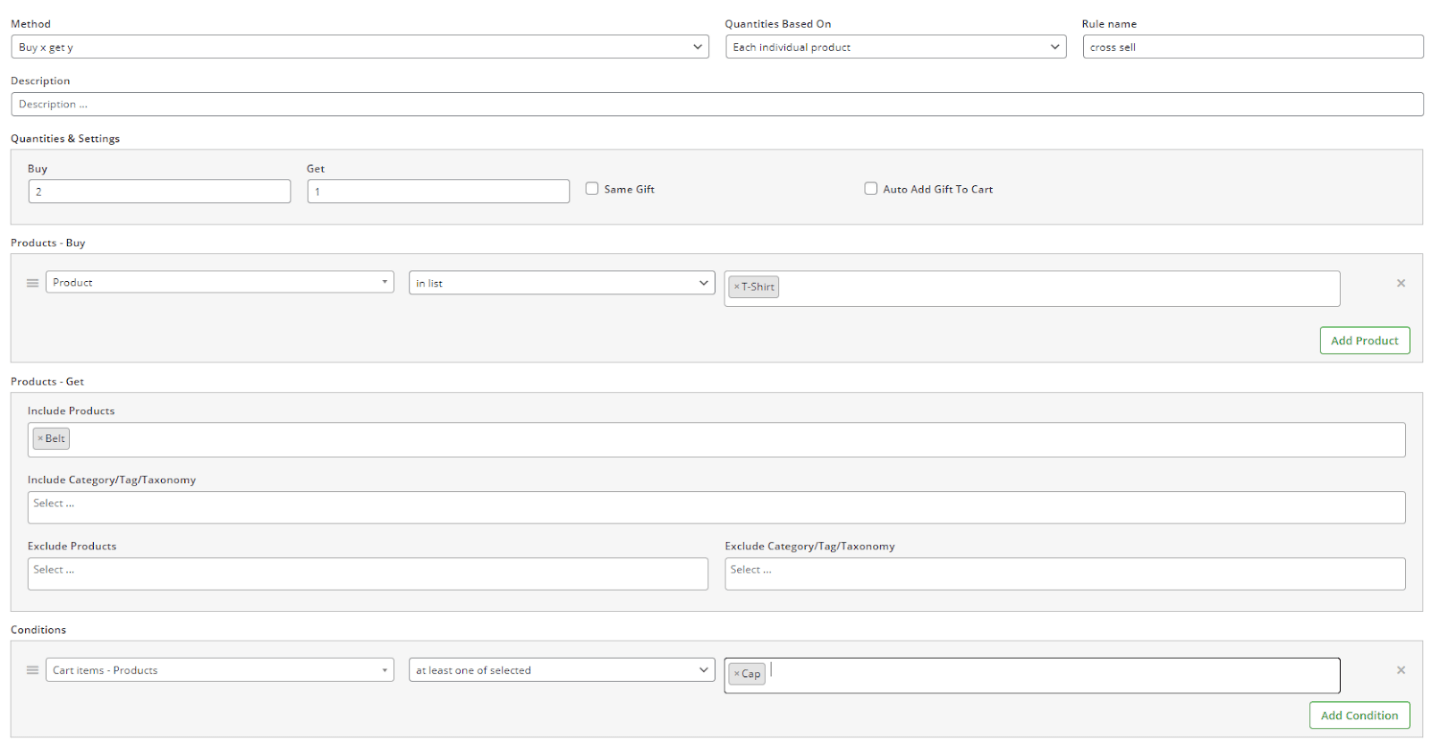Enable Auto Add Gift To Cart
This screenshot has height=748, width=1431.
870,187
